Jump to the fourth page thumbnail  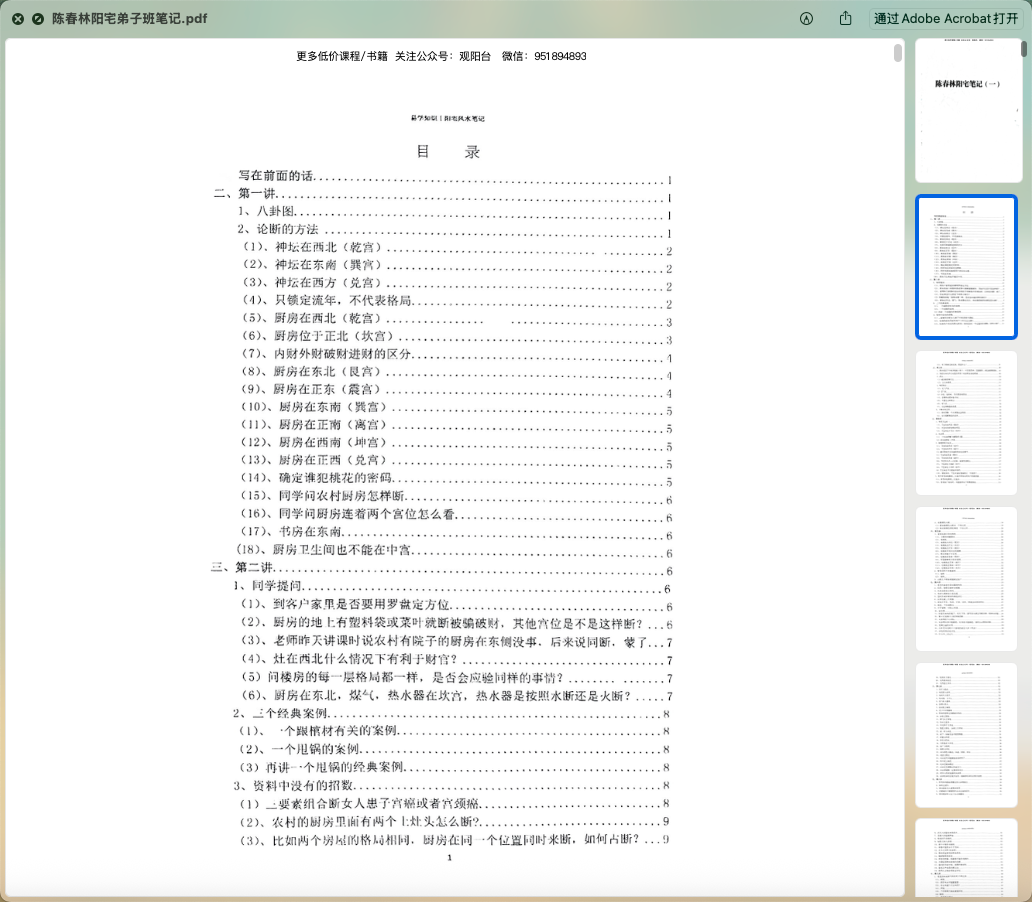pos(967,579)
